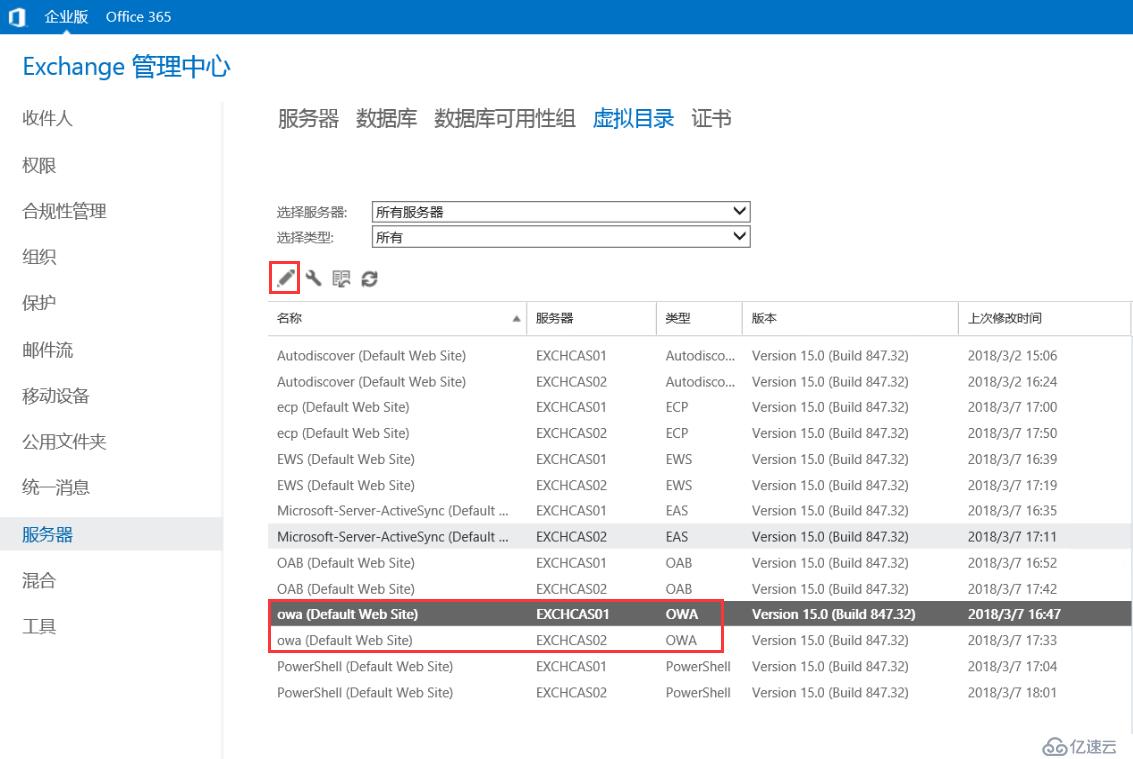The height and width of the screenshot is (759, 1133).
Task: Open the 选择服务器 dropdown
Action: (561, 212)
